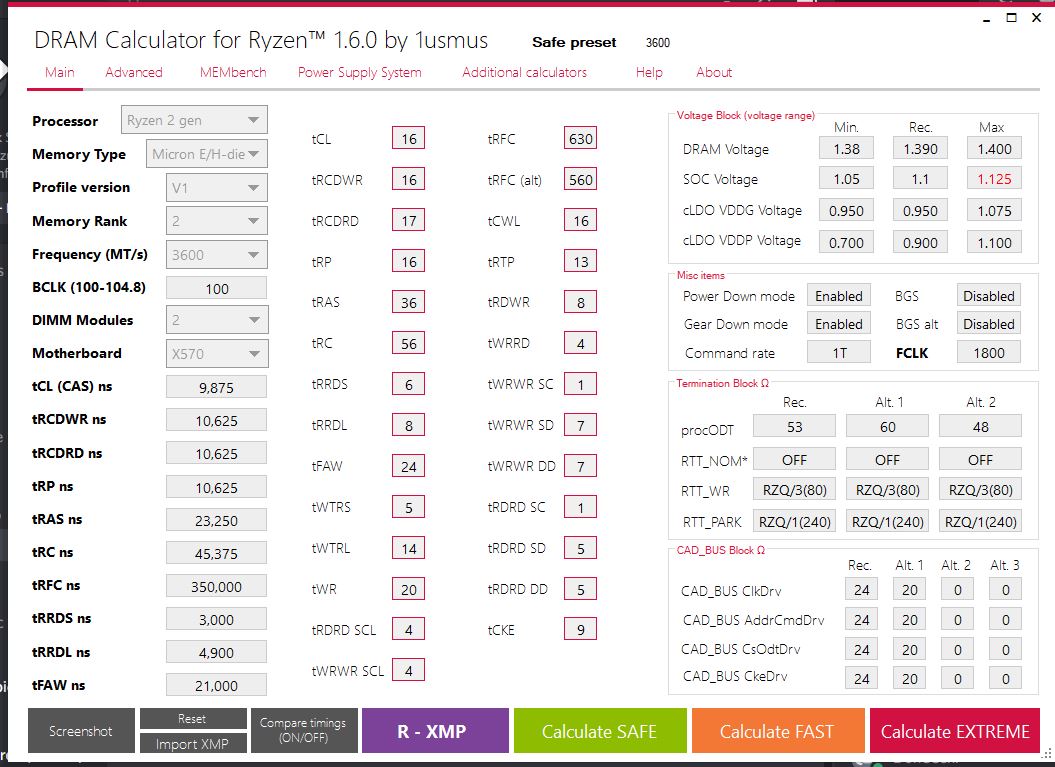Click cLDO VDDP Voltage Min value 0.700
This screenshot has width=1055, height=767.
pos(846,242)
